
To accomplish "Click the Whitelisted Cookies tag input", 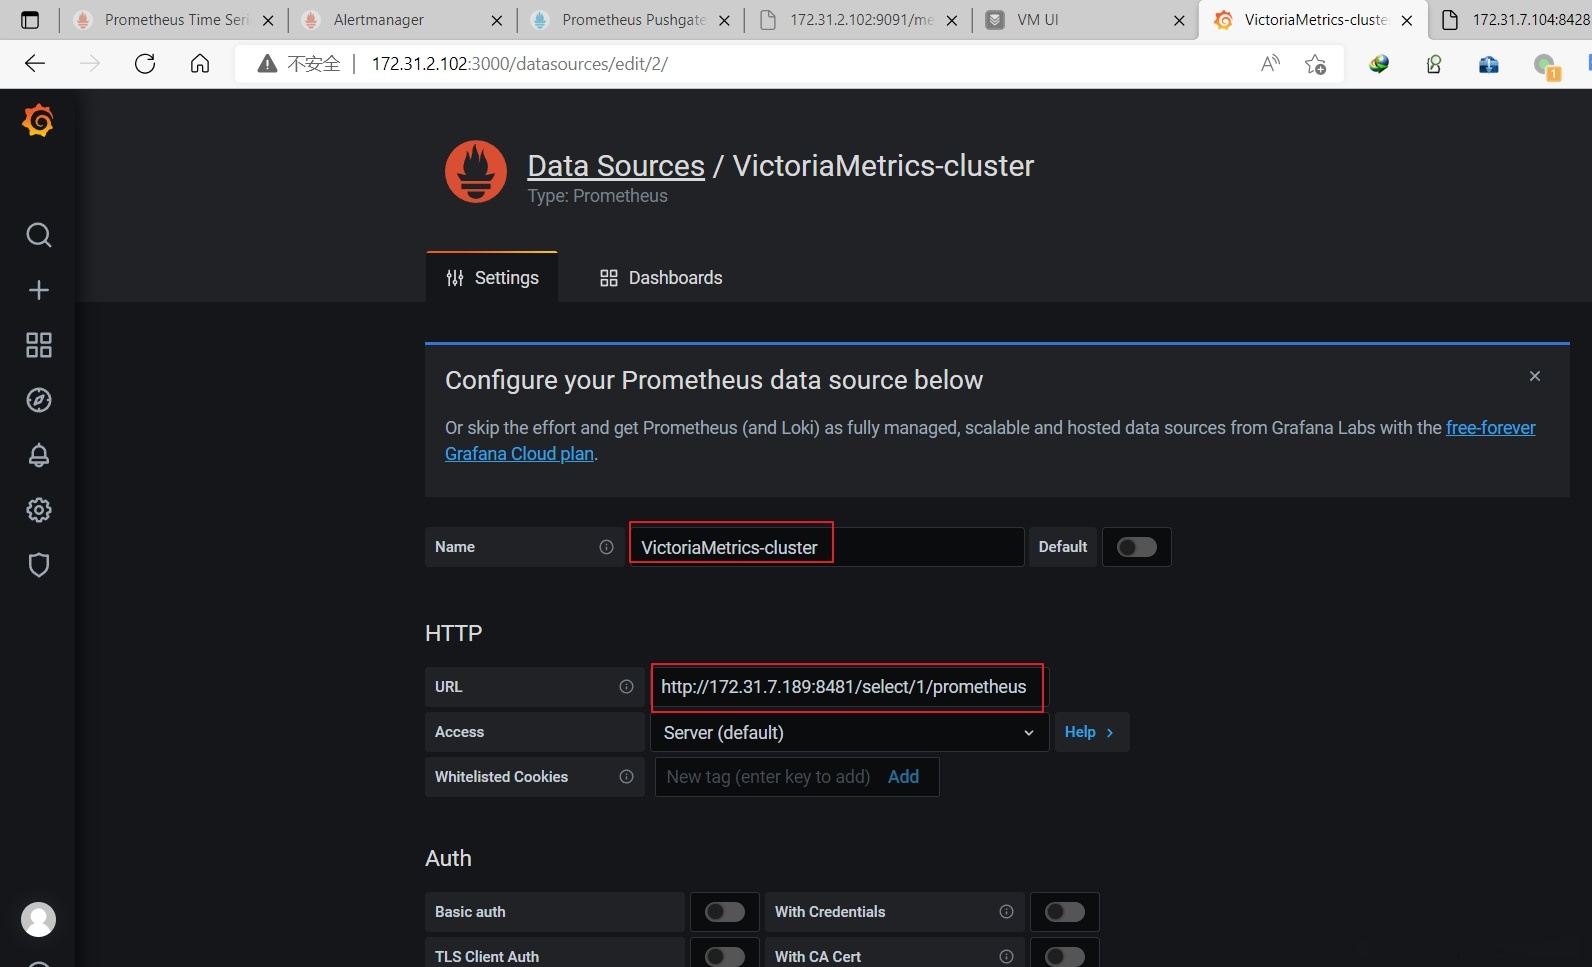I will tap(768, 777).
